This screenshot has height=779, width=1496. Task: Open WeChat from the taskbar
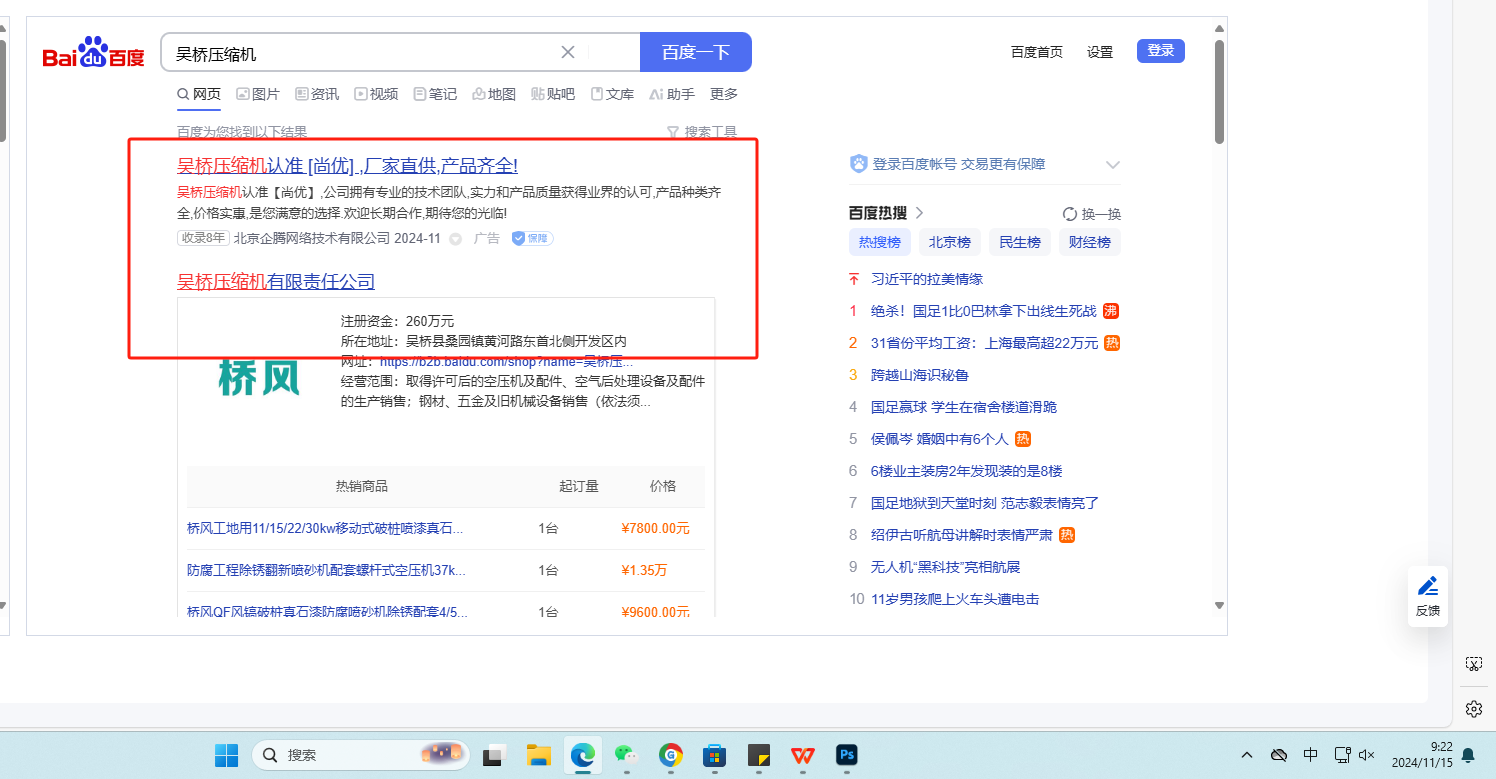coord(626,755)
